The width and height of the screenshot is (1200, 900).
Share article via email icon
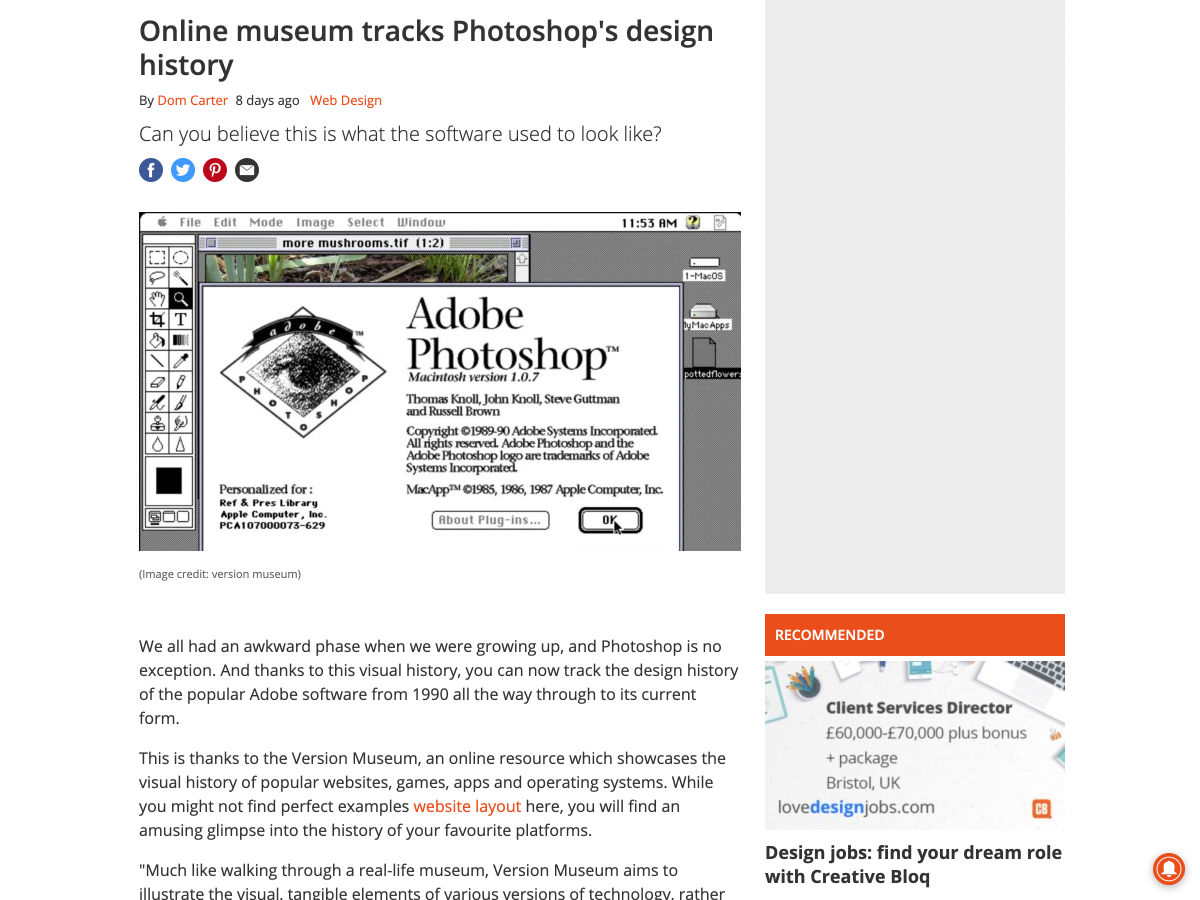(x=247, y=170)
